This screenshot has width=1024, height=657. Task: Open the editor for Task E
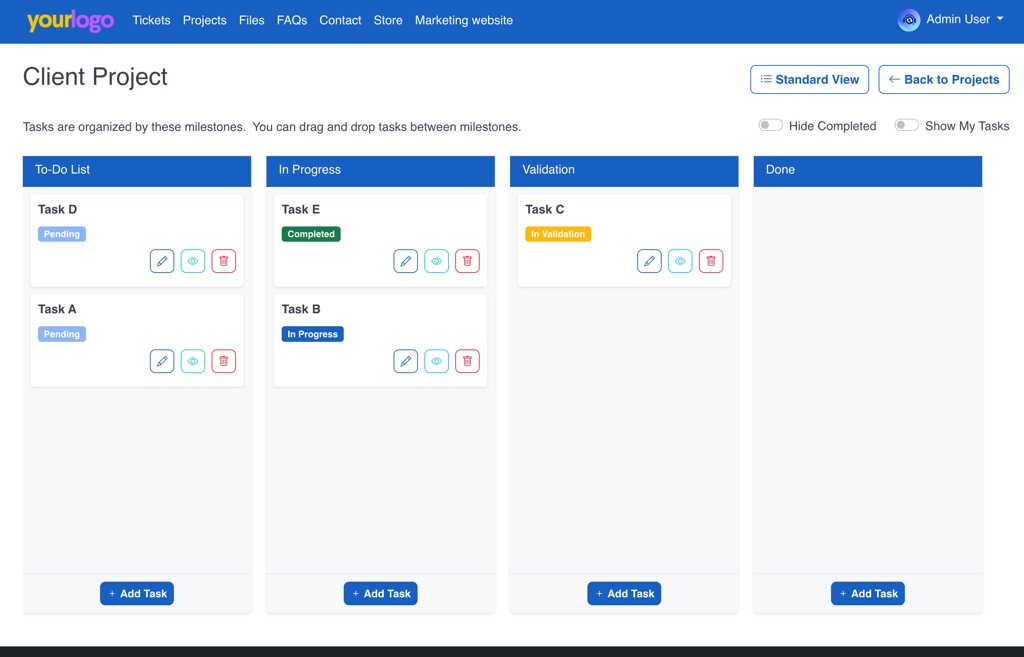tap(405, 261)
